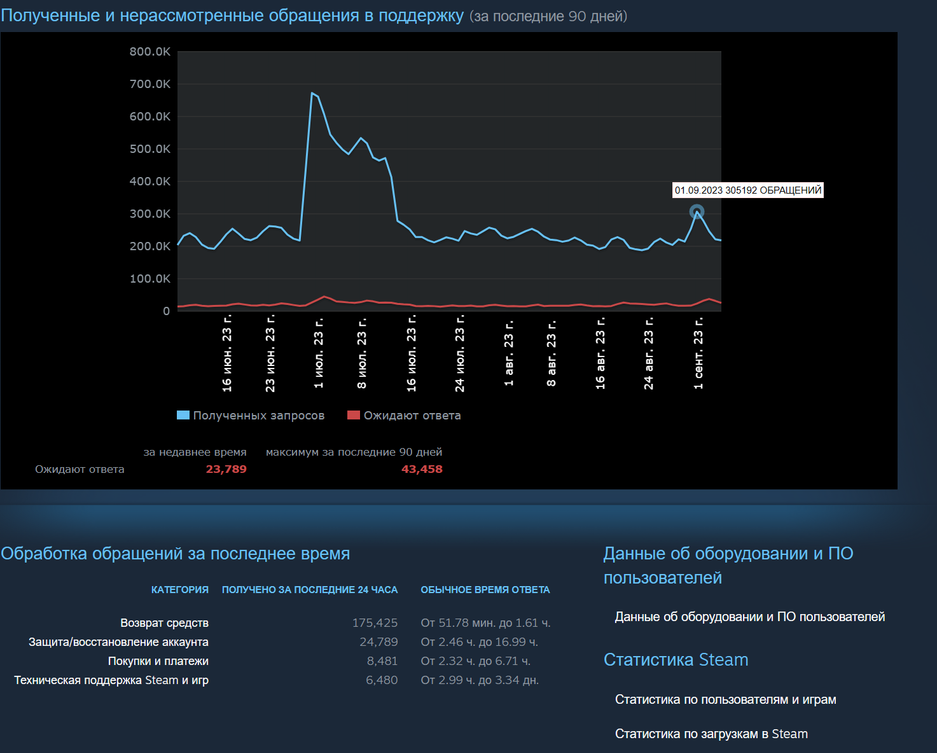Viewport: 937px width, 753px height.
Task: Click 'От 2.99 ч. до 3.34 дн.'
Action: point(480,680)
